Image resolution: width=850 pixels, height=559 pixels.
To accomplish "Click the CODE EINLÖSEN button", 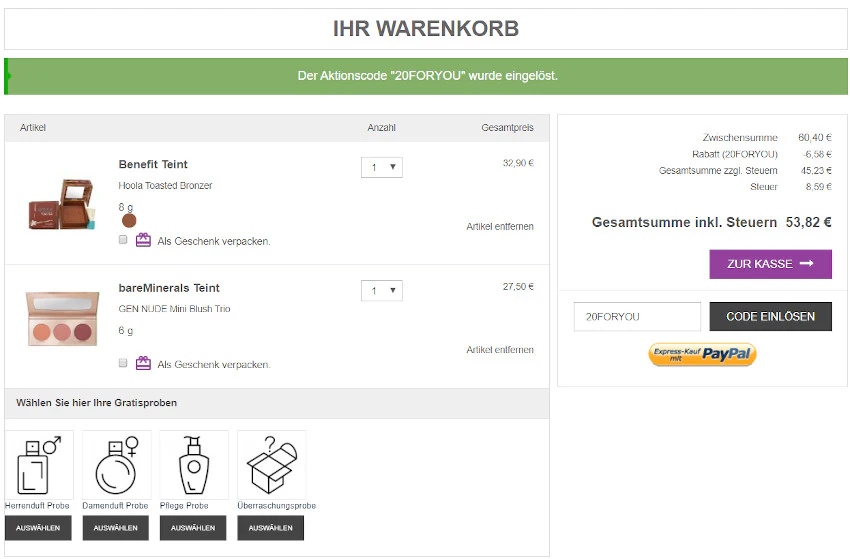I will [770, 317].
